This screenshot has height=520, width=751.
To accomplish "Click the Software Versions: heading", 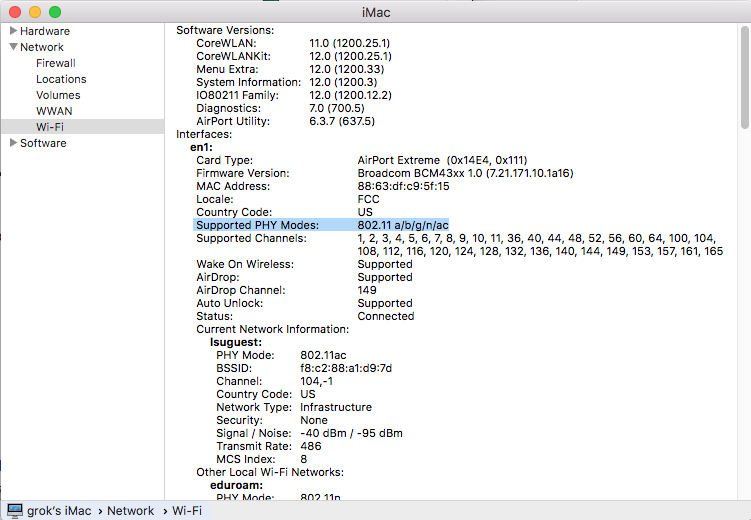I will point(225,30).
